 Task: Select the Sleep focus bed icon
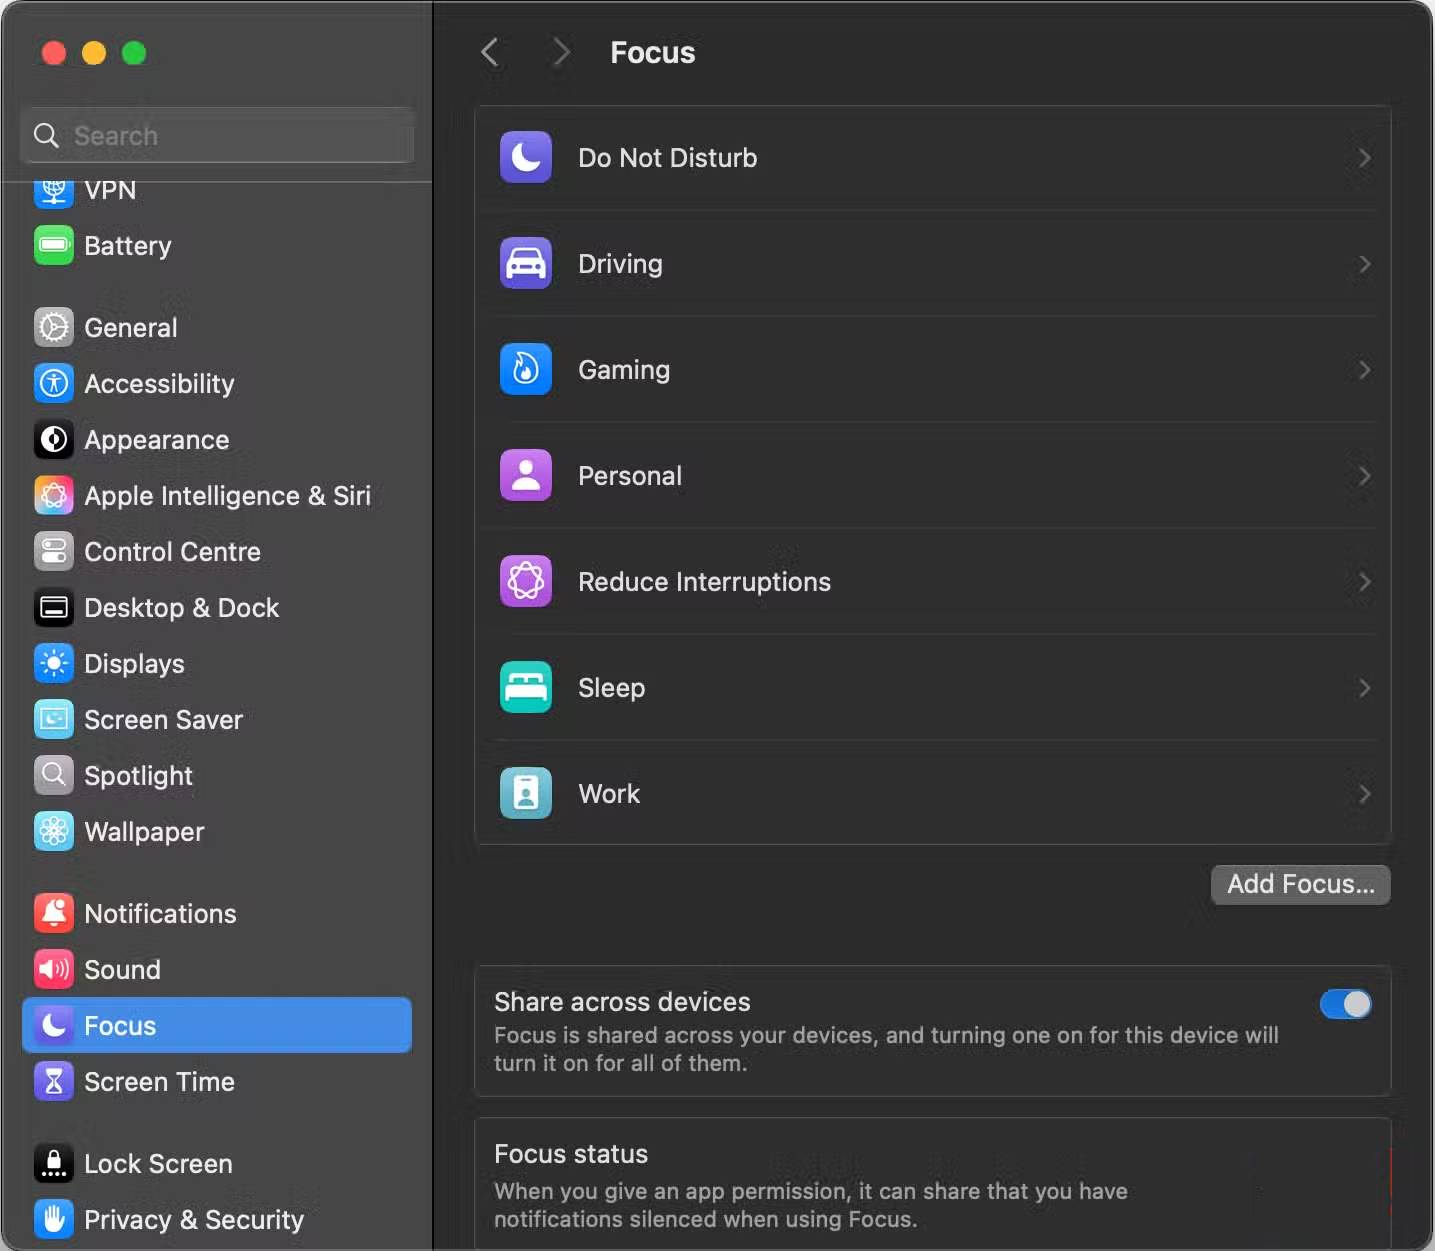(525, 687)
